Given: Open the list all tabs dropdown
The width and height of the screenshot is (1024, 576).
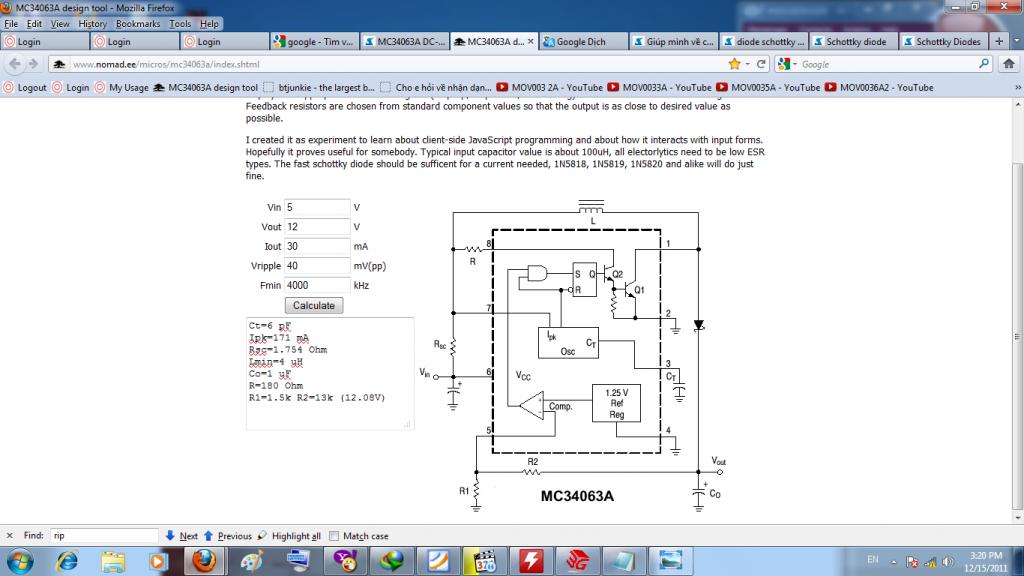Looking at the screenshot, I should 1016,41.
